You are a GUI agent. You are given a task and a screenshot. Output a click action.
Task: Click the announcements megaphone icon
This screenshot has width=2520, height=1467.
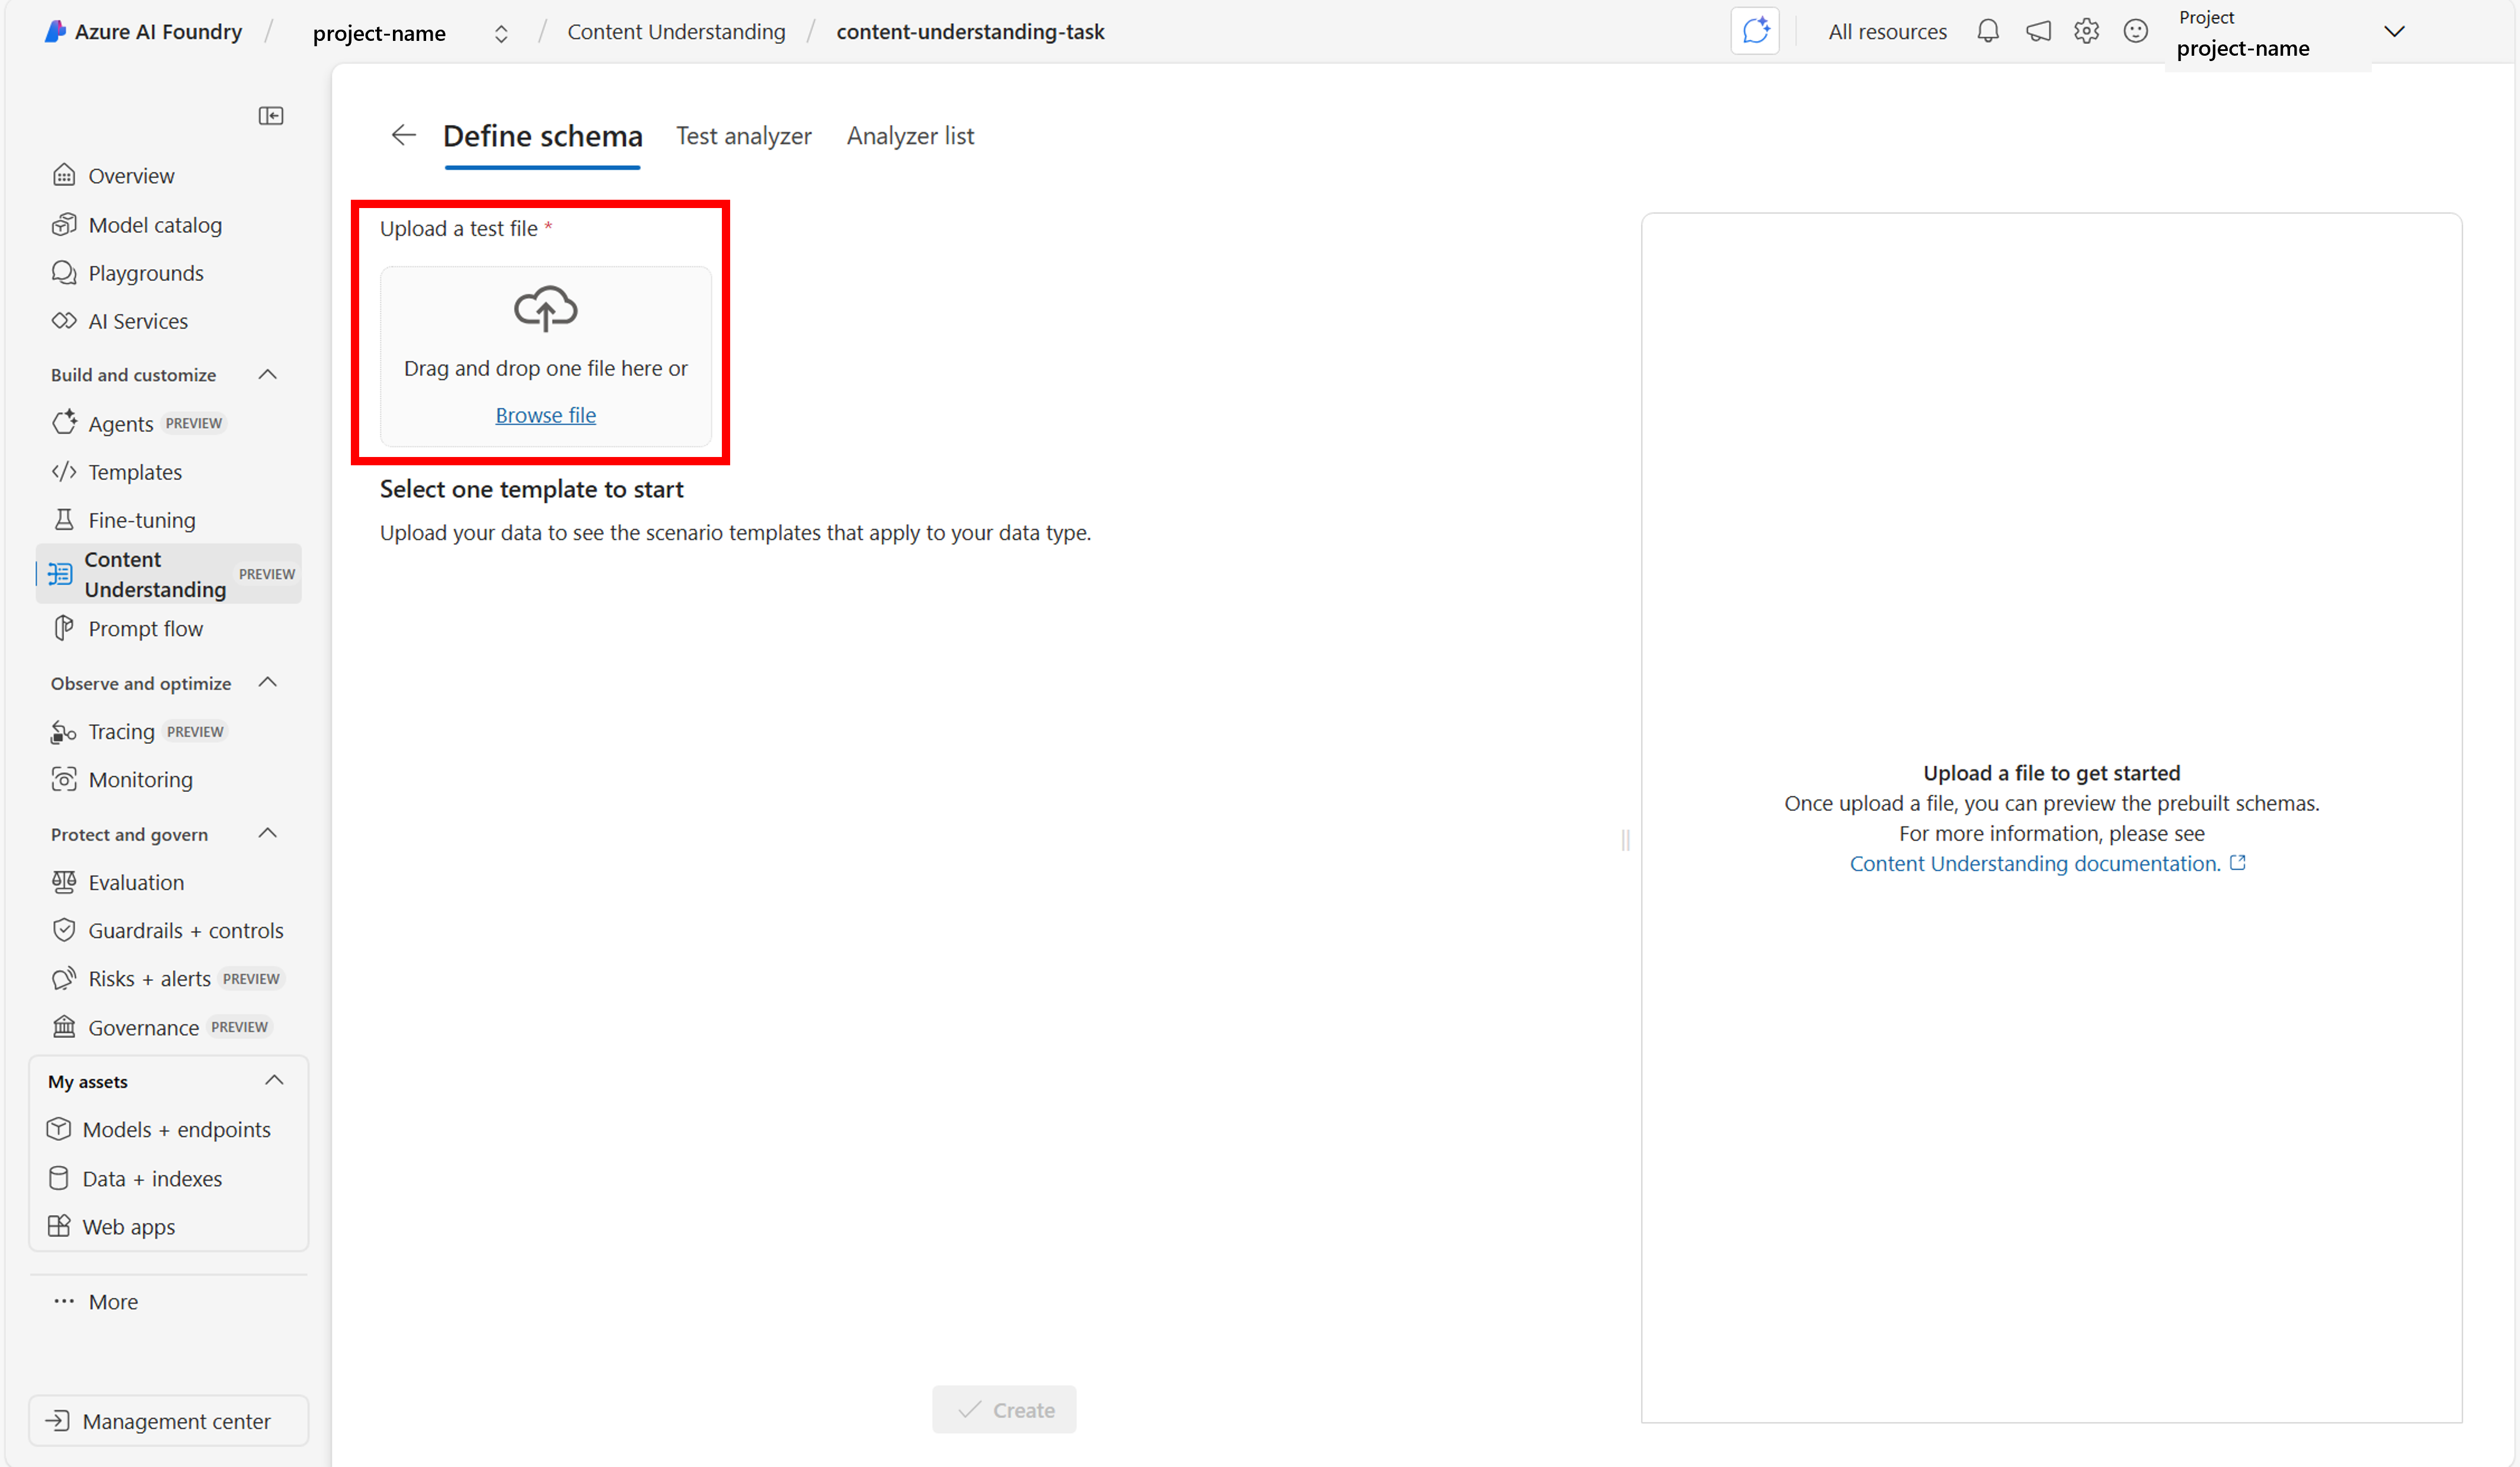[2037, 31]
